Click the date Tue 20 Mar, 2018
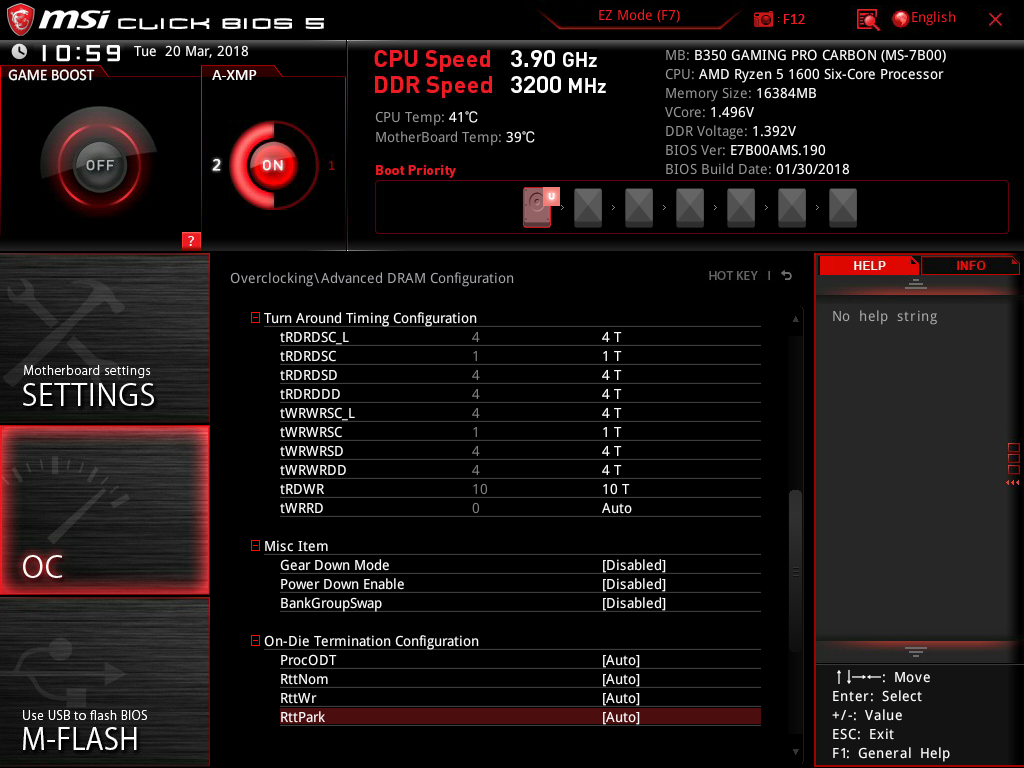 pos(191,51)
